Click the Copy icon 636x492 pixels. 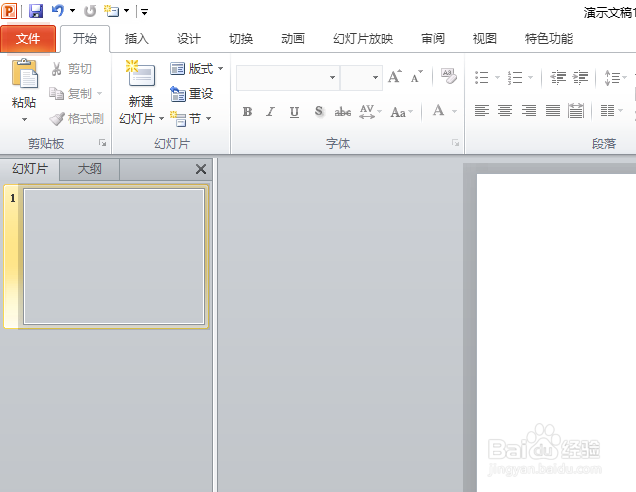(x=56, y=94)
